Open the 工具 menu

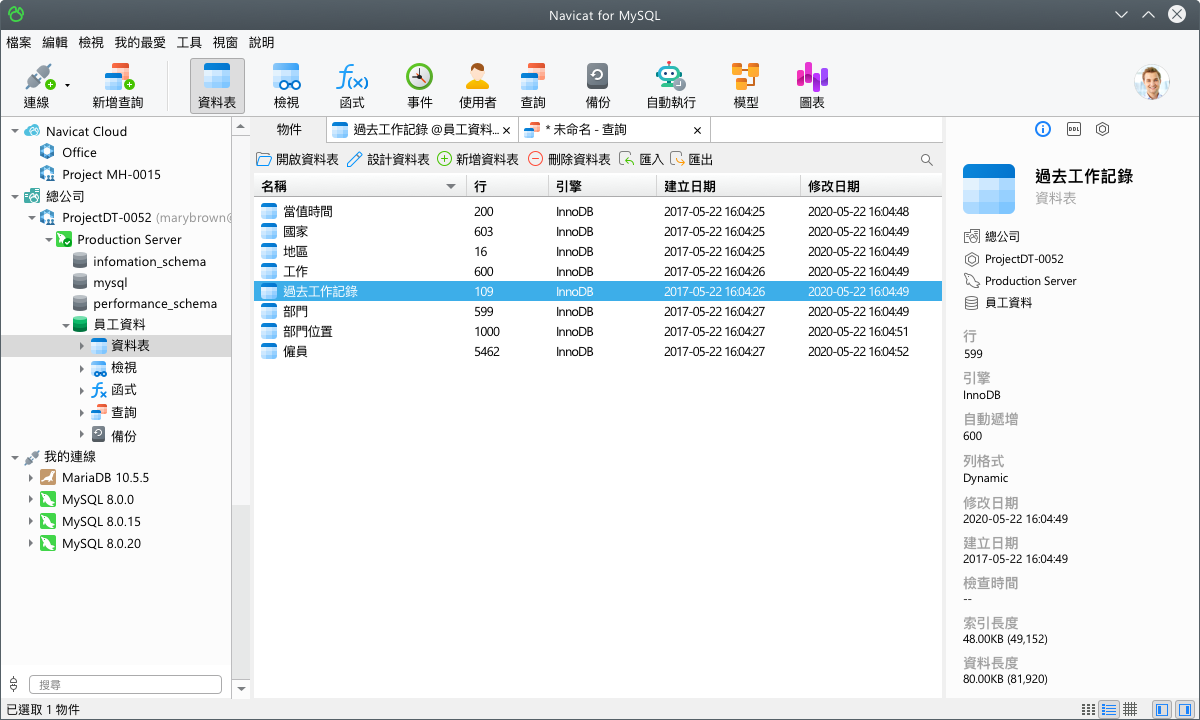189,43
